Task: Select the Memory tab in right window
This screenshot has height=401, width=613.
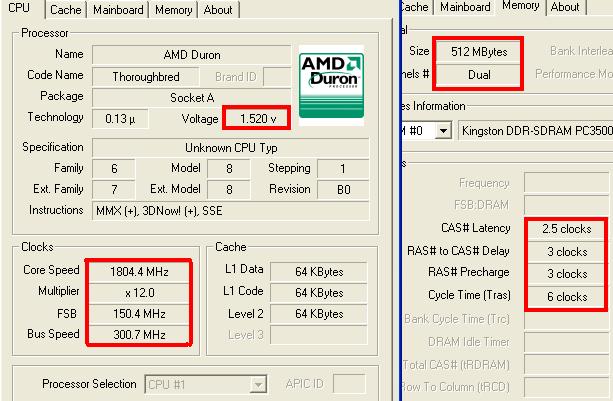Action: point(520,5)
